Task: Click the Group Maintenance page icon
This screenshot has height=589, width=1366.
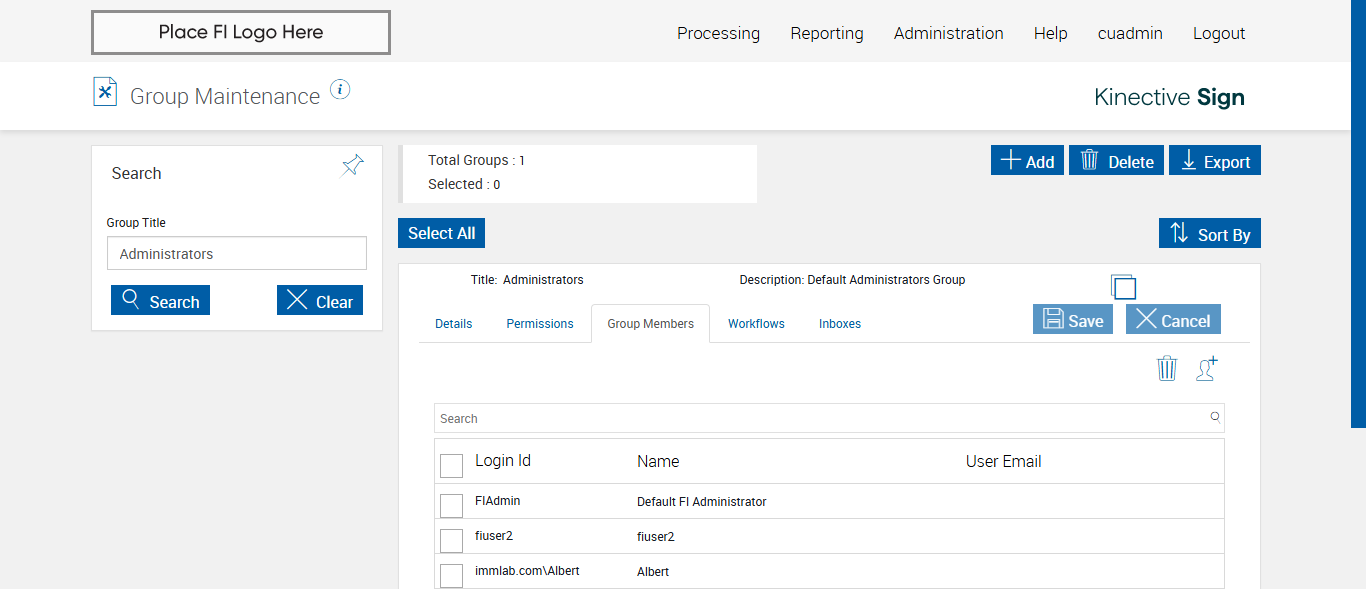Action: tap(105, 92)
